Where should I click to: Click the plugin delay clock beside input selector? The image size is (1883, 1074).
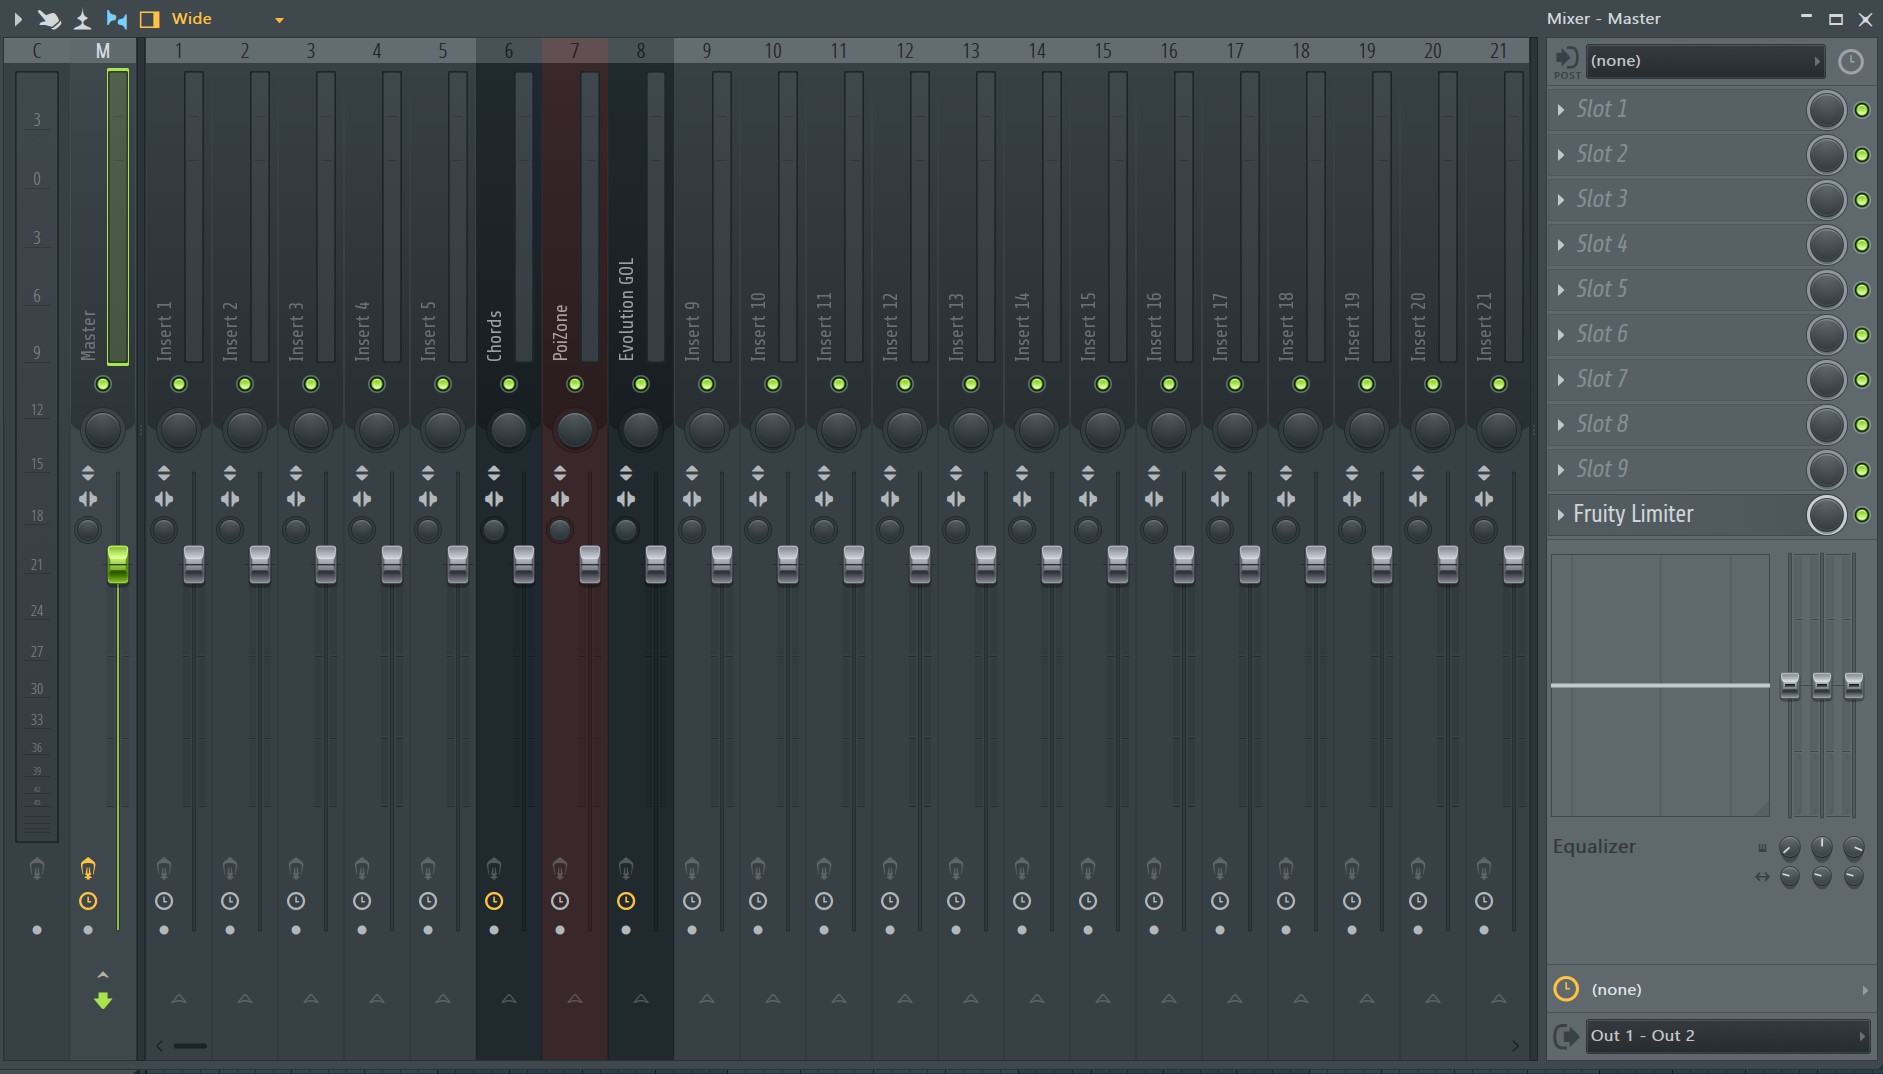click(1851, 61)
